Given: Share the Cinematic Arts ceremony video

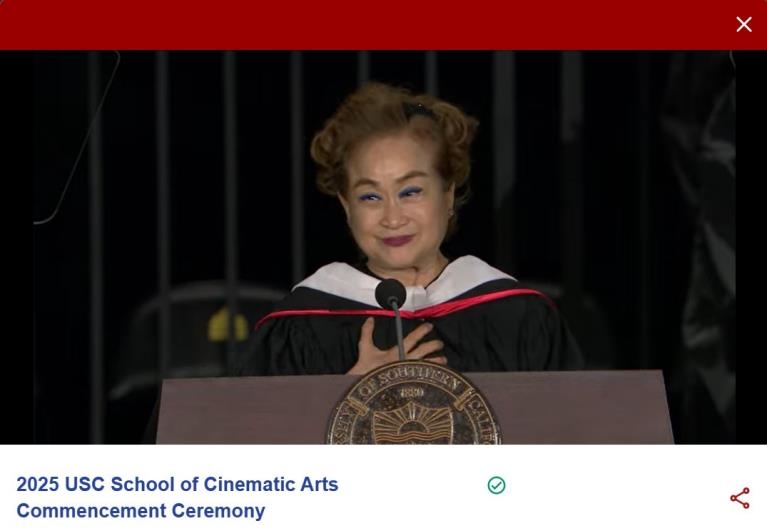Looking at the screenshot, I should point(739,498).
